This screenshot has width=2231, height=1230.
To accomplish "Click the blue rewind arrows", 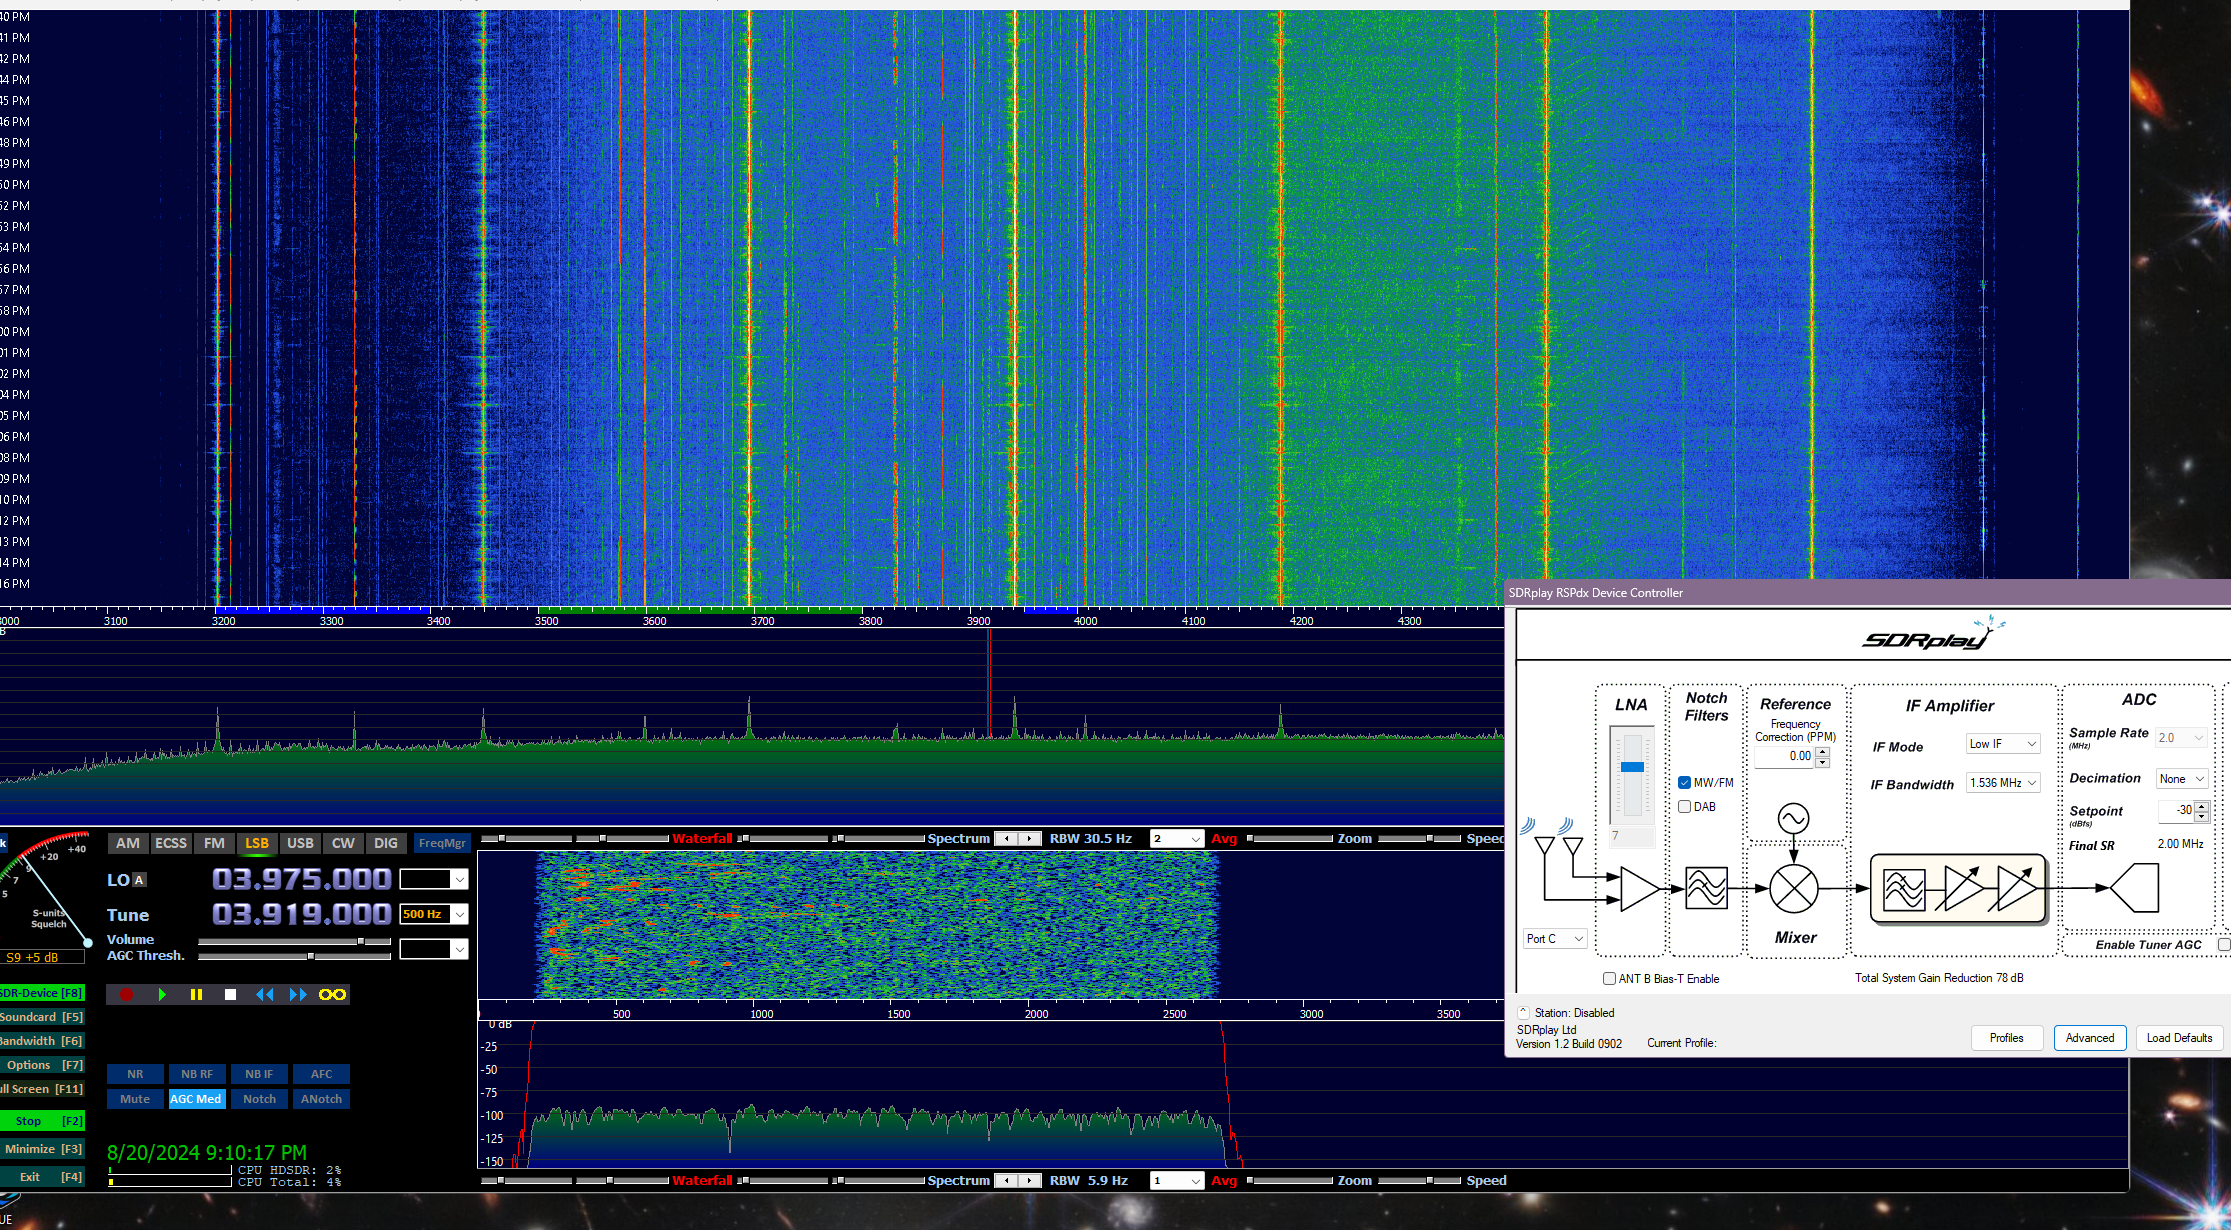I will click(x=264, y=995).
